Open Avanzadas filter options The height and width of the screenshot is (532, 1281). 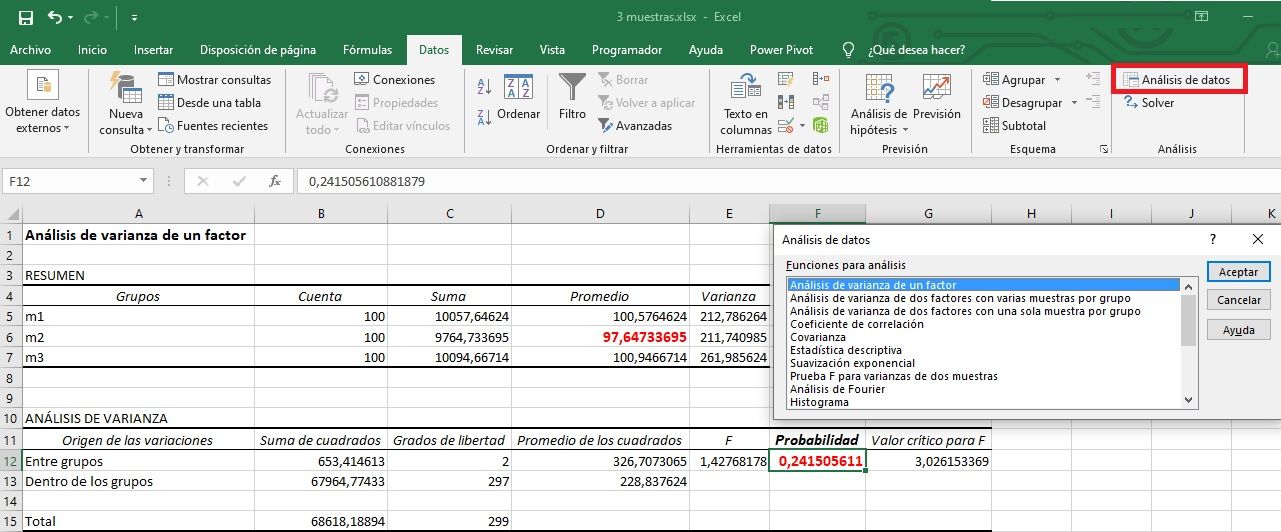point(635,126)
